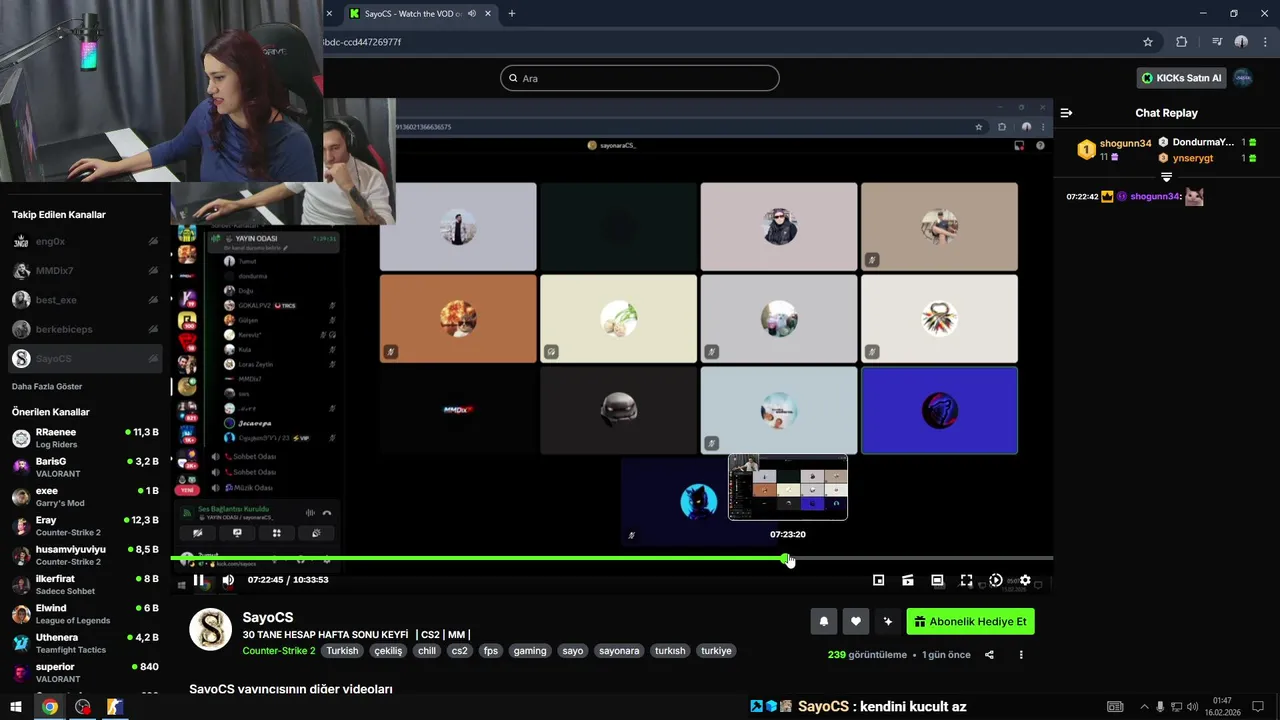The height and width of the screenshot is (720, 1280).
Task: Open recommended channel BarisG
Action: click(85, 467)
